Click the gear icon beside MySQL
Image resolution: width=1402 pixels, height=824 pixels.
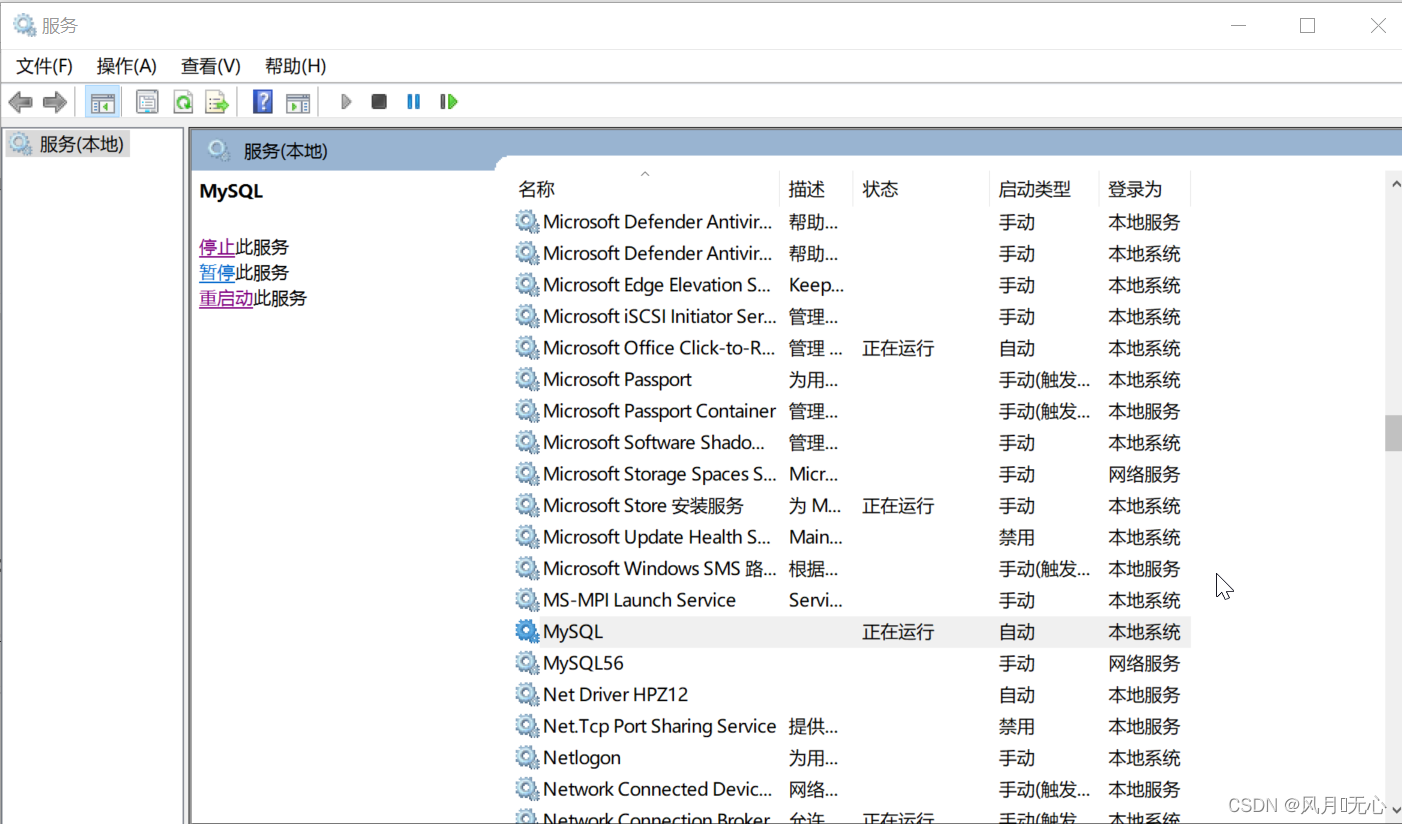pos(527,631)
